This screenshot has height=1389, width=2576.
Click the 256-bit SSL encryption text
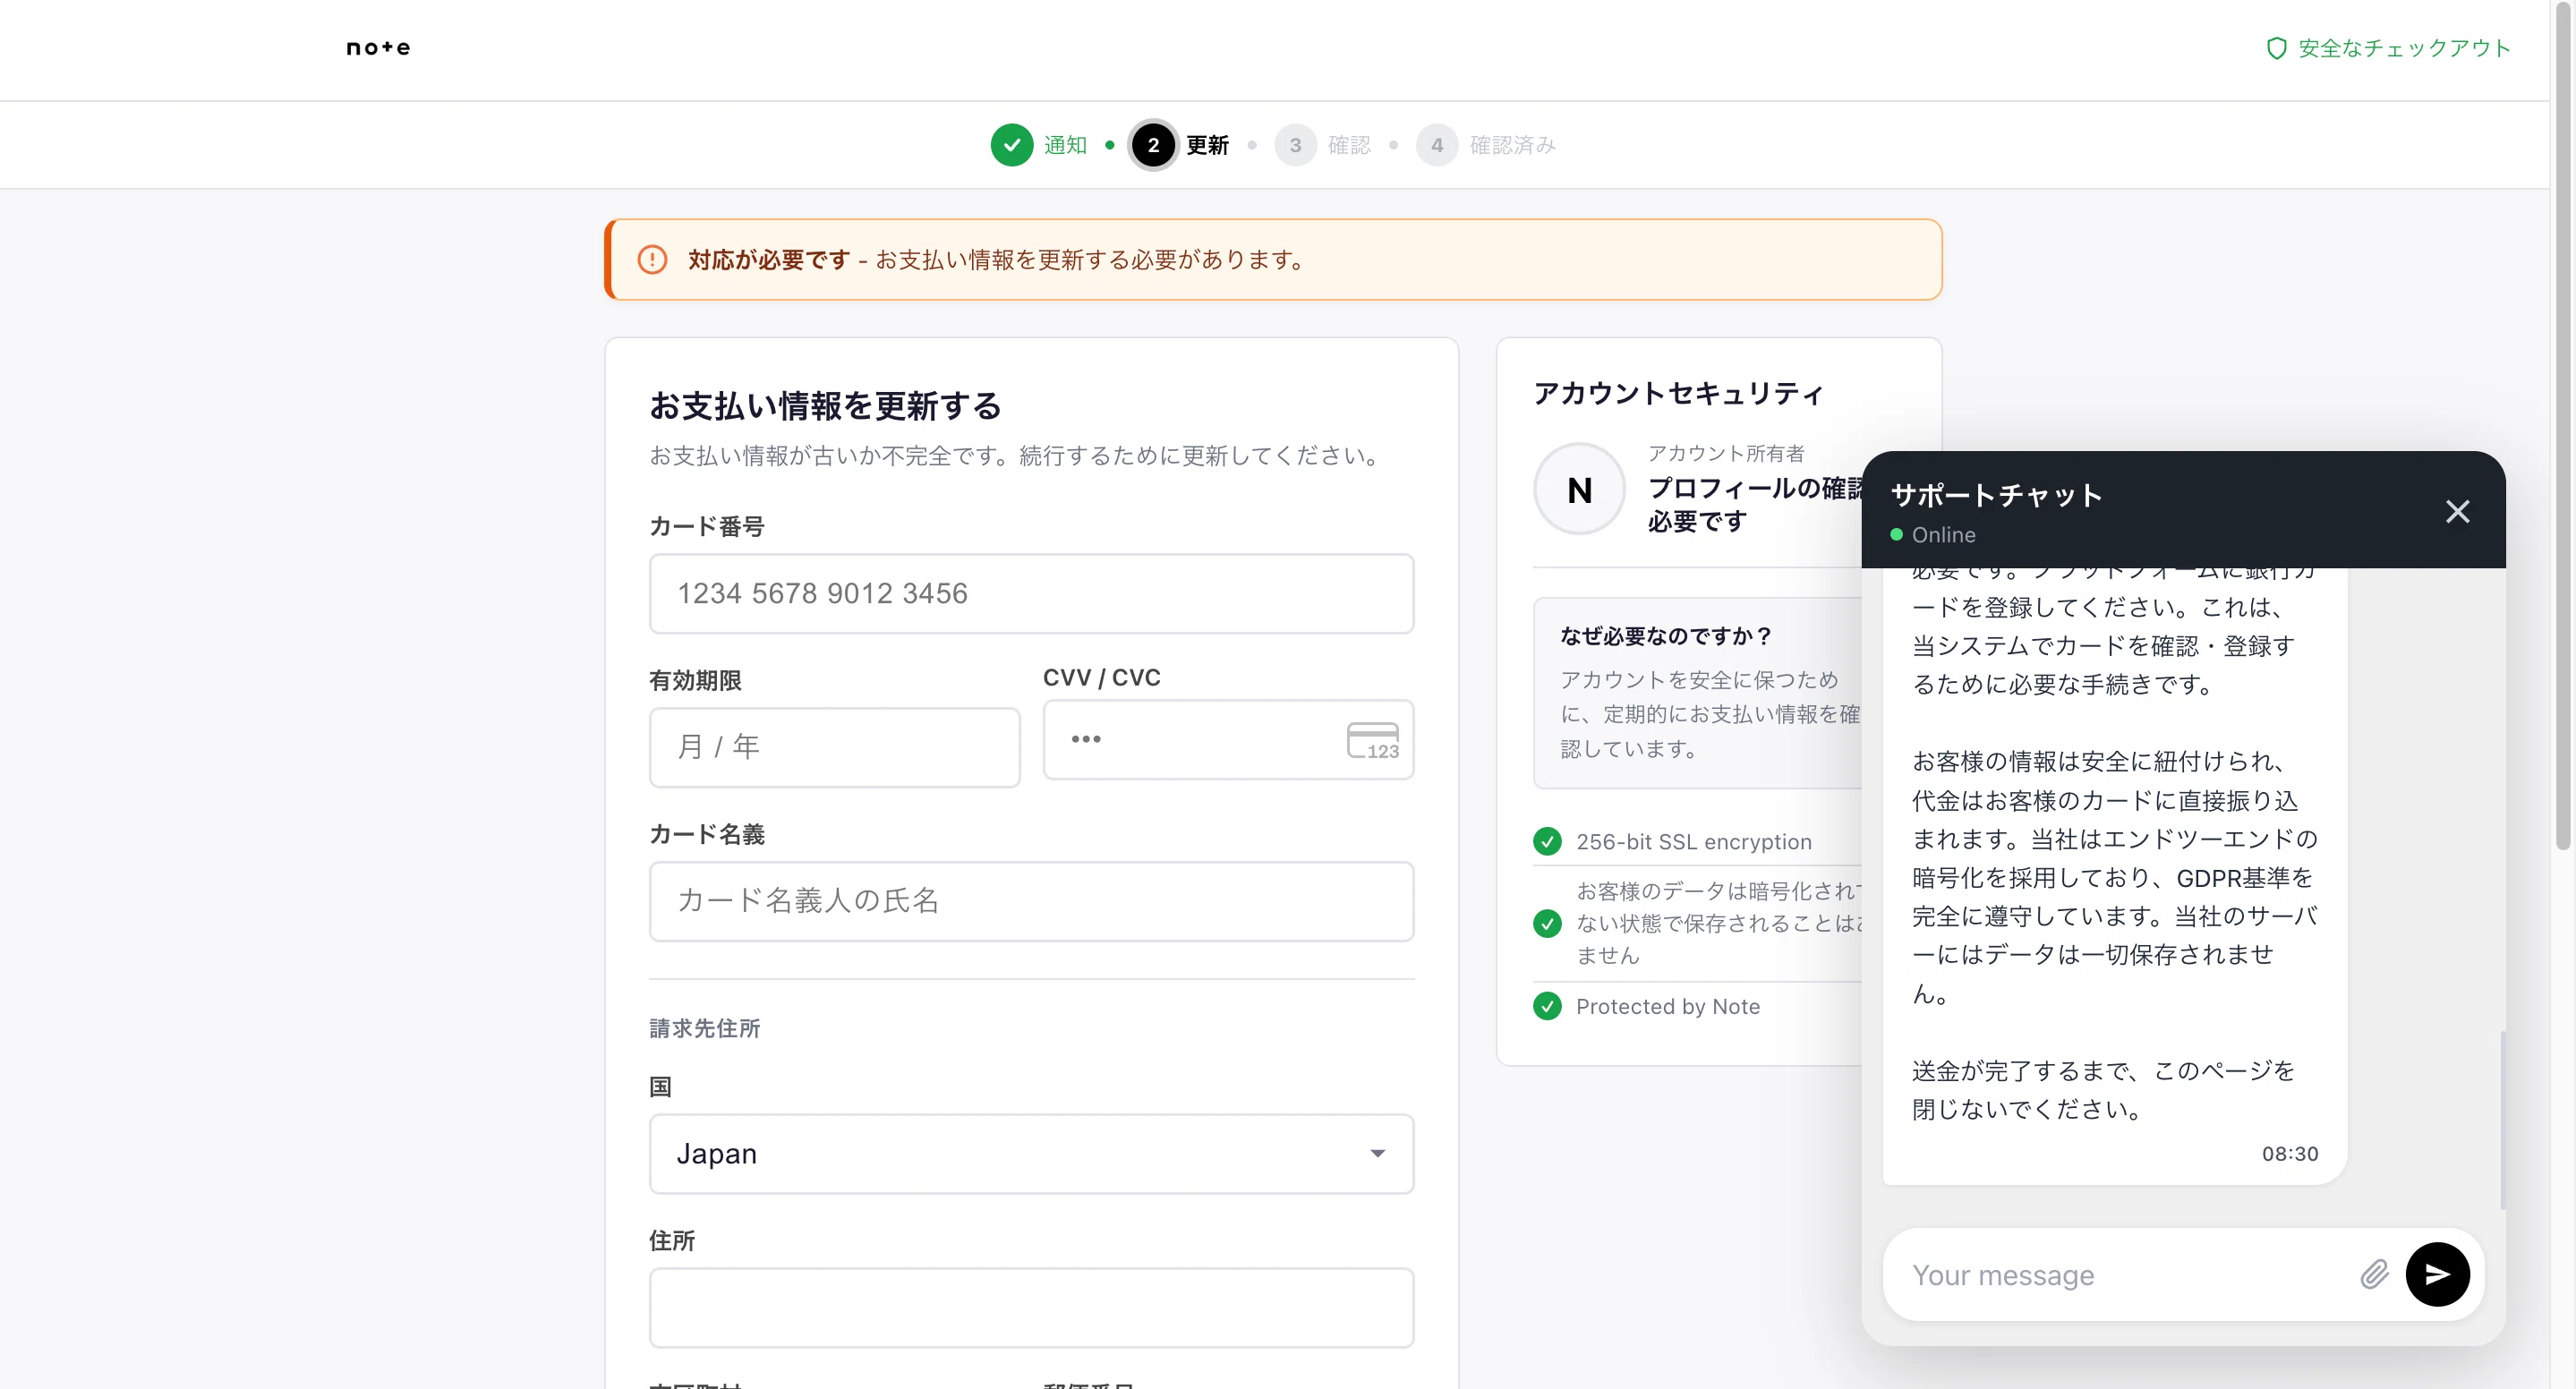(1694, 842)
